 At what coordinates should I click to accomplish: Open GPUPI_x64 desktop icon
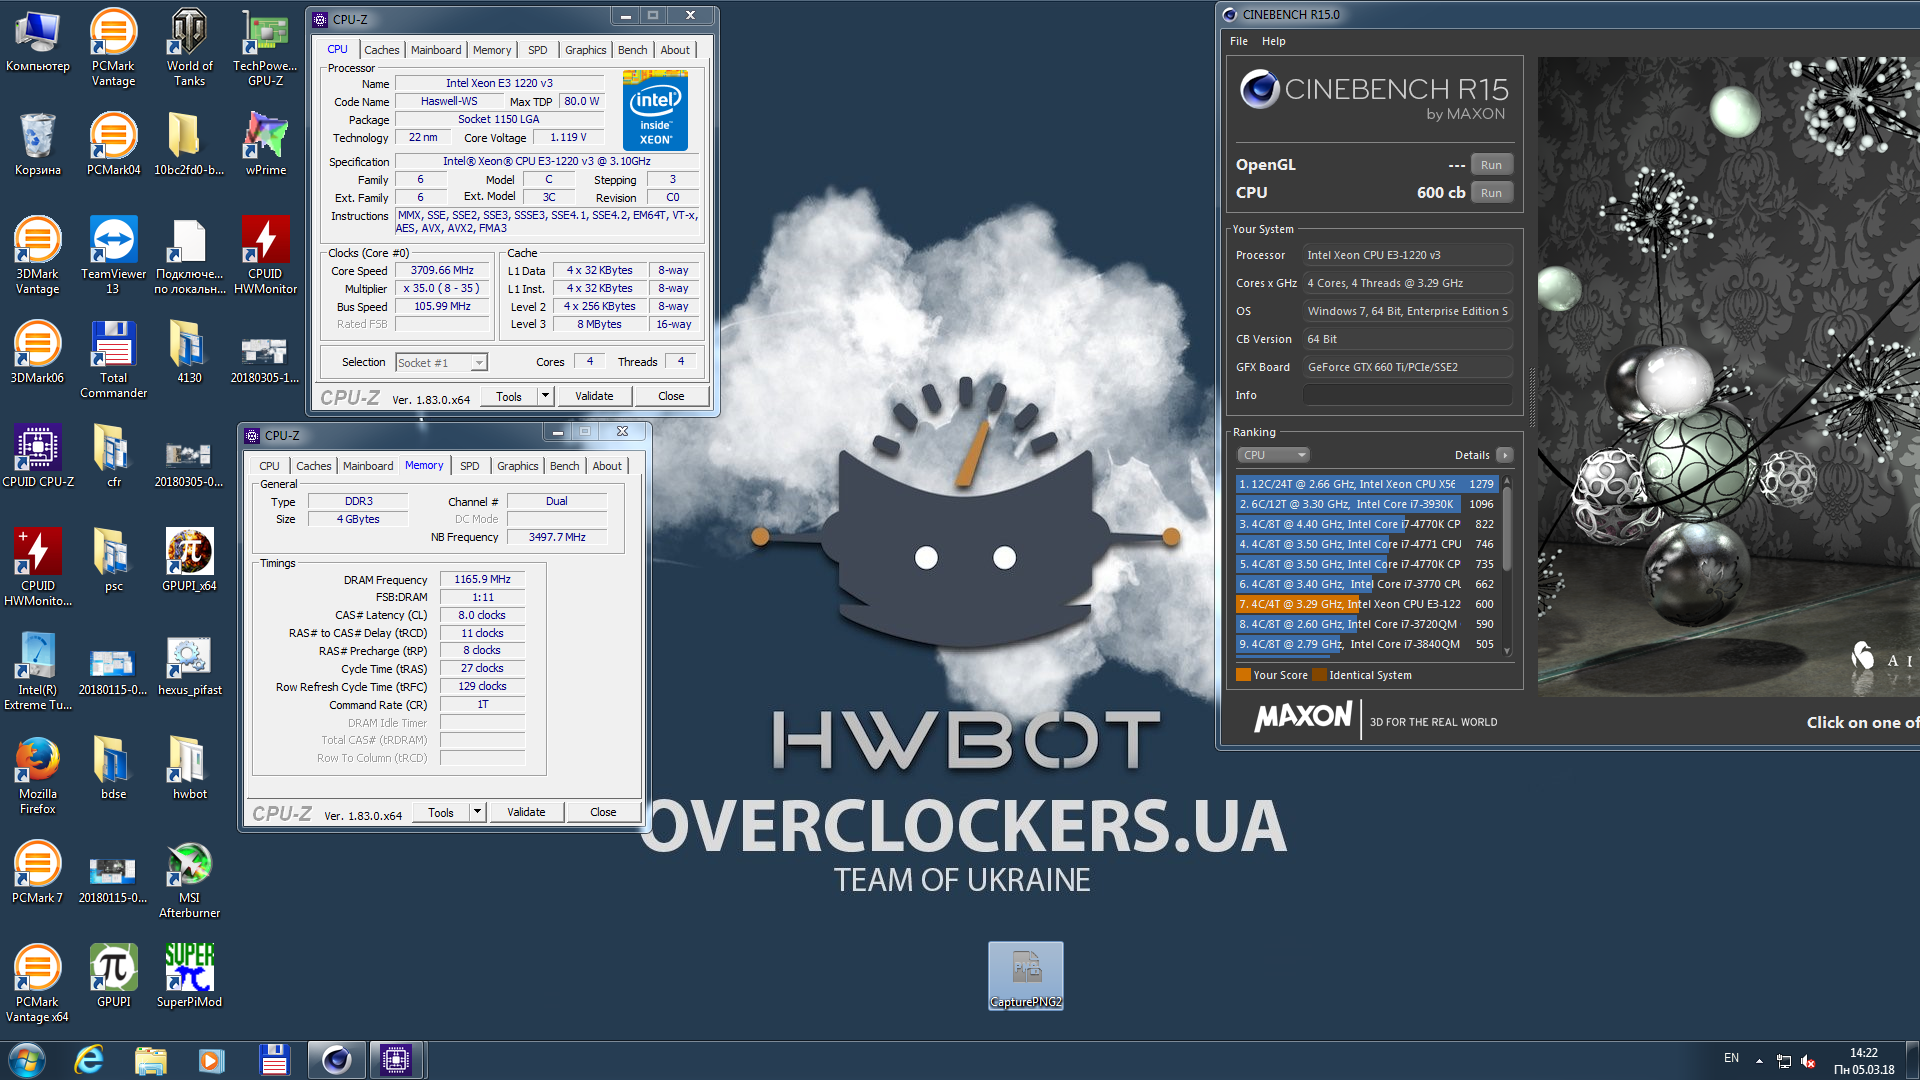189,559
